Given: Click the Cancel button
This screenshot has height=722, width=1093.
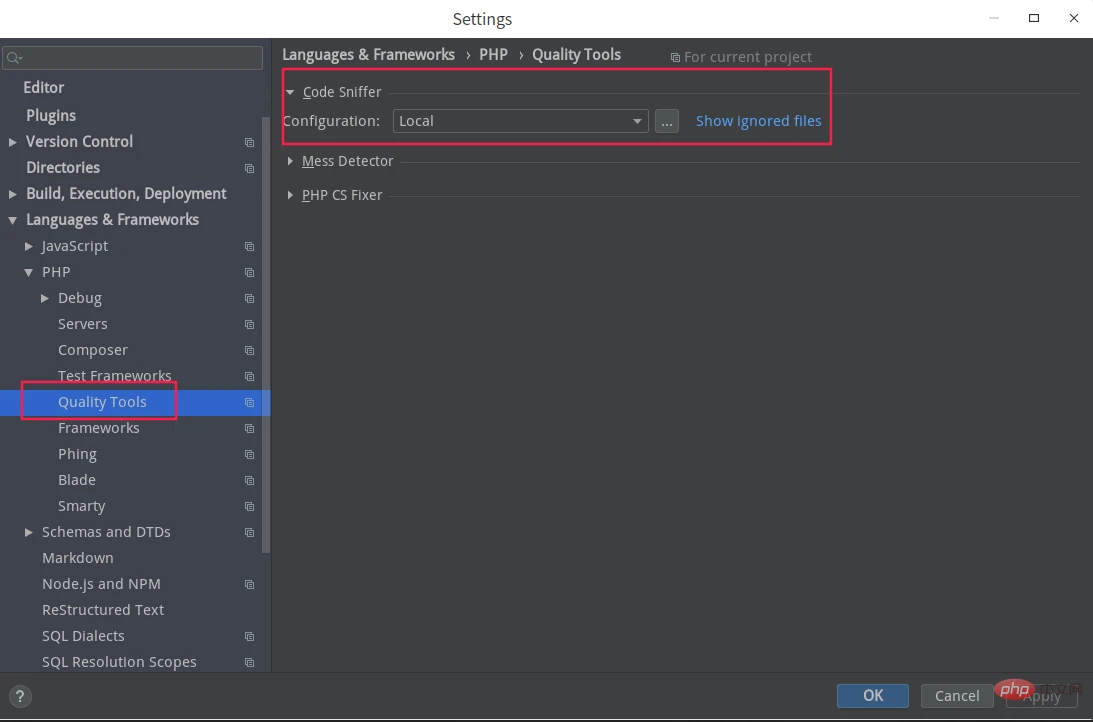Looking at the screenshot, I should point(956,696).
